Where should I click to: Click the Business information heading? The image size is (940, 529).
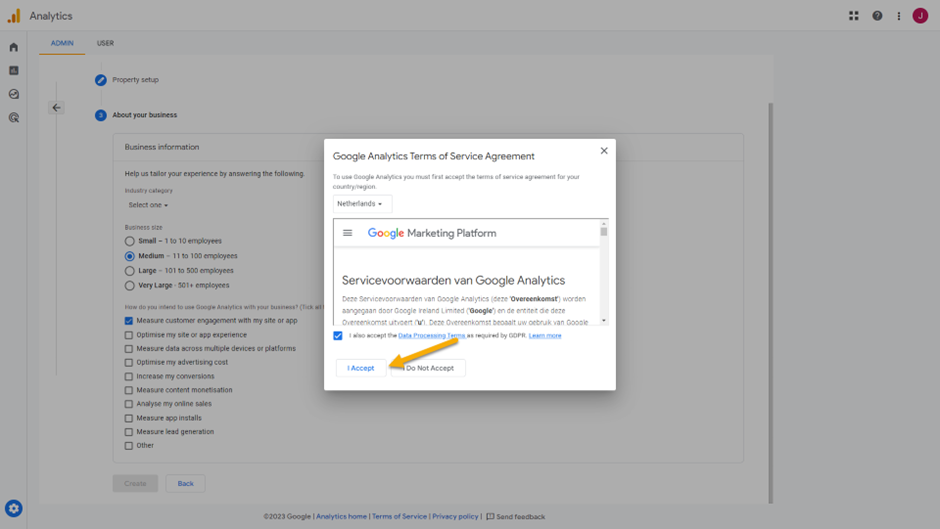pyautogui.click(x=162, y=147)
